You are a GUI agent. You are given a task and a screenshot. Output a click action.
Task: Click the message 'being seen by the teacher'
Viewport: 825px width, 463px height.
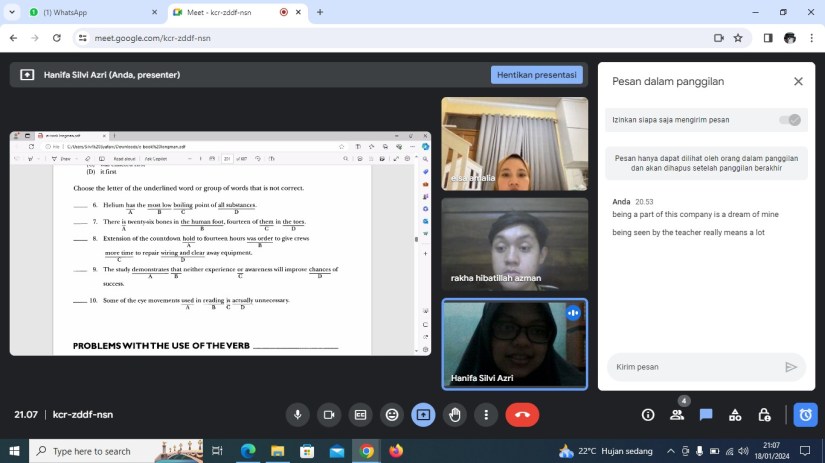688,232
